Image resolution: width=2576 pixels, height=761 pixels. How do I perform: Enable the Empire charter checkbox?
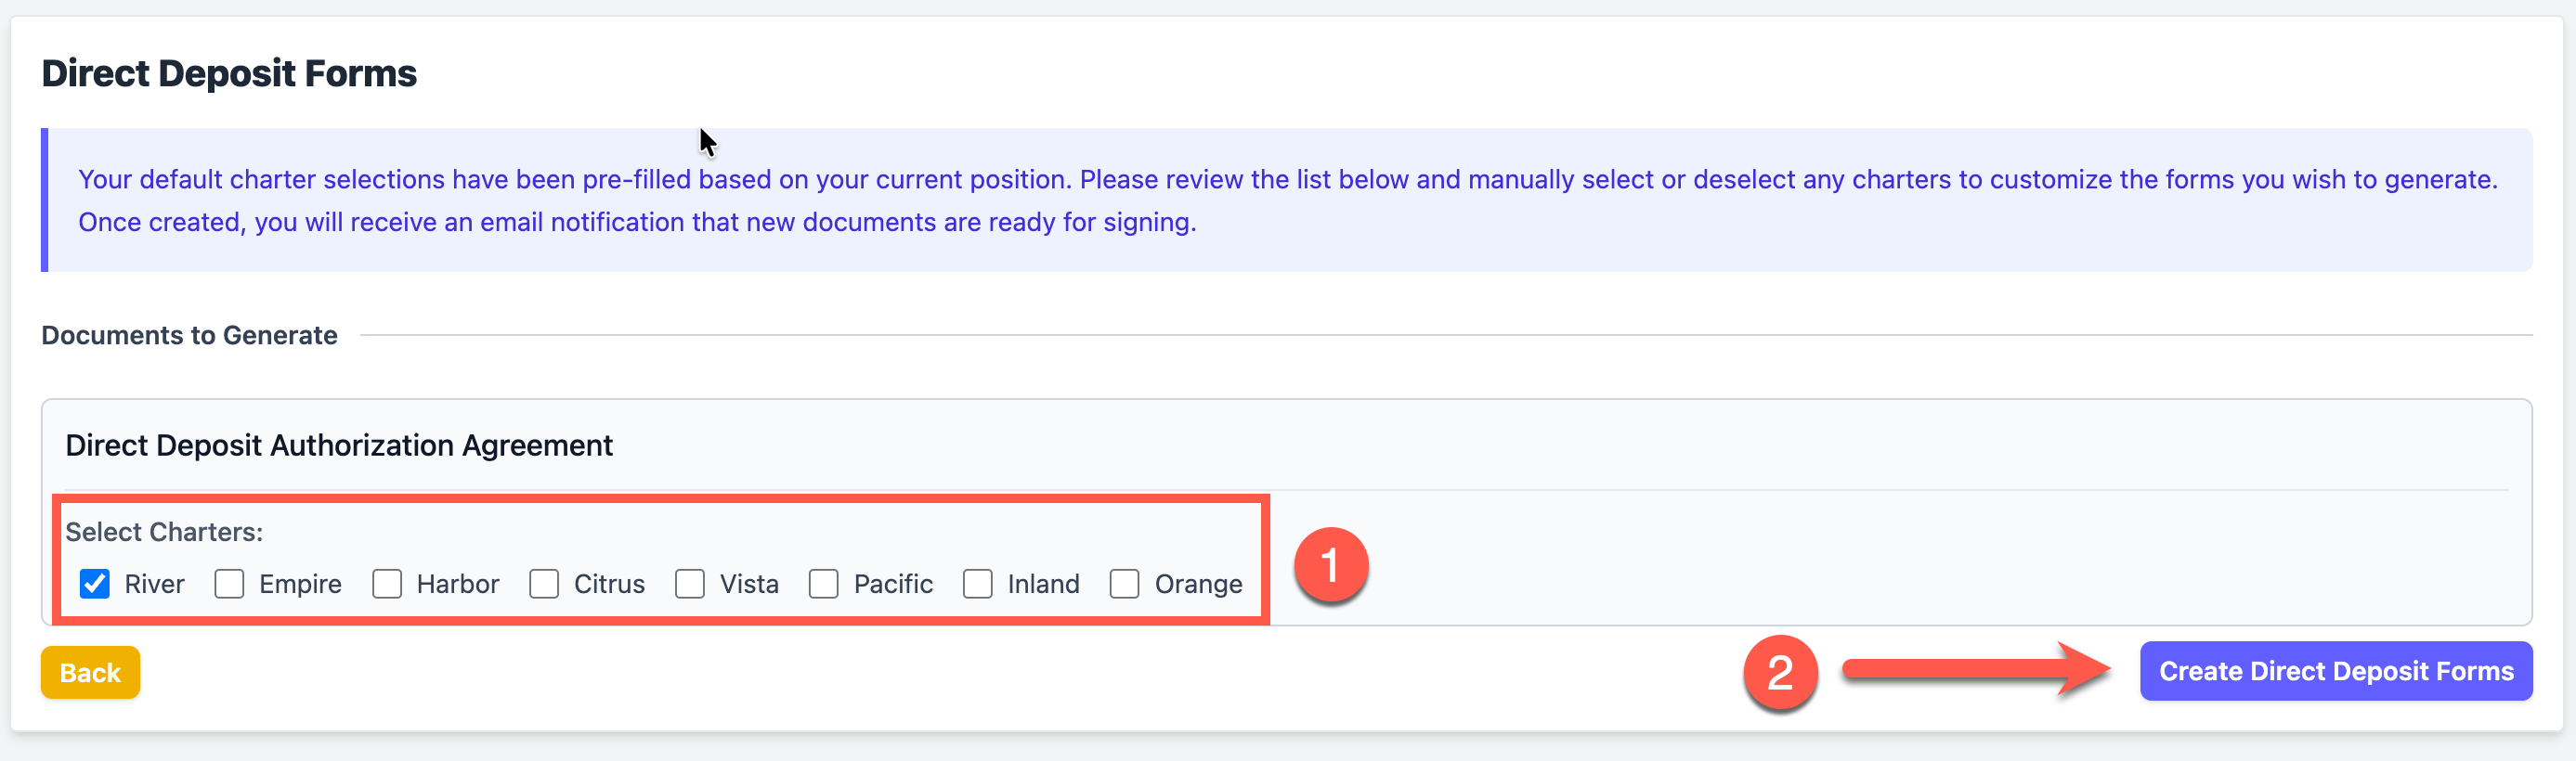(x=229, y=583)
